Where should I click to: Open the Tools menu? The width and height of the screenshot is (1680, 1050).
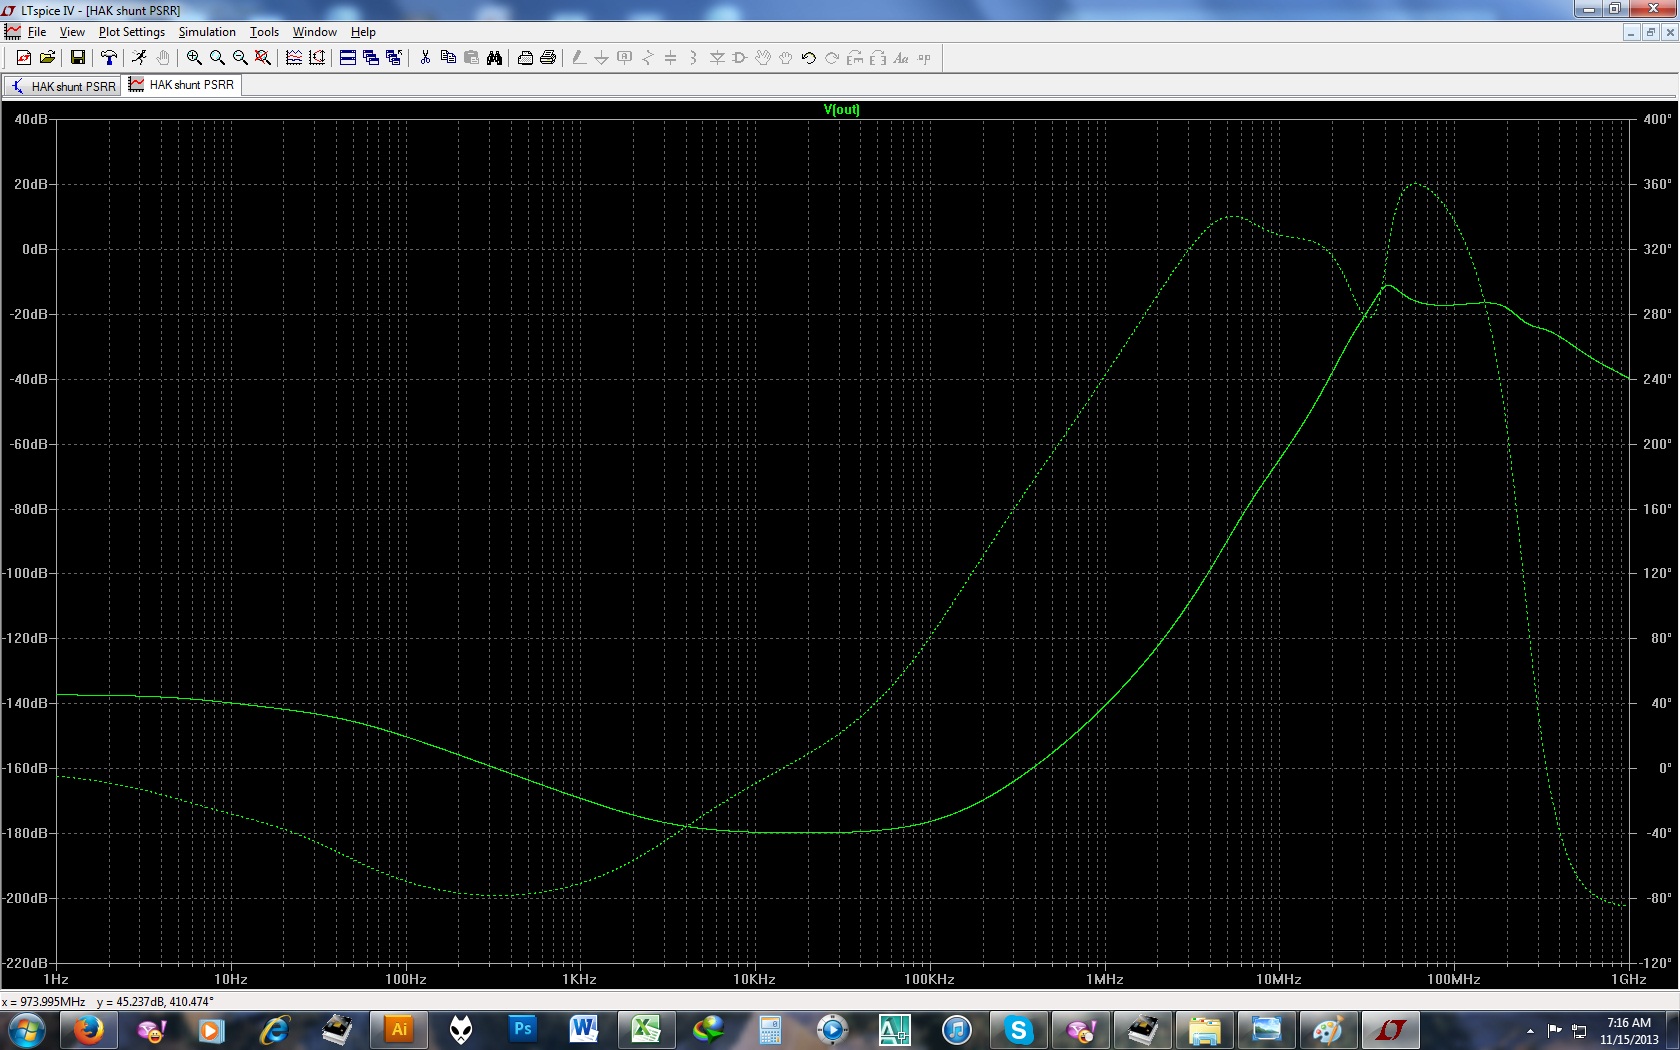click(x=264, y=32)
